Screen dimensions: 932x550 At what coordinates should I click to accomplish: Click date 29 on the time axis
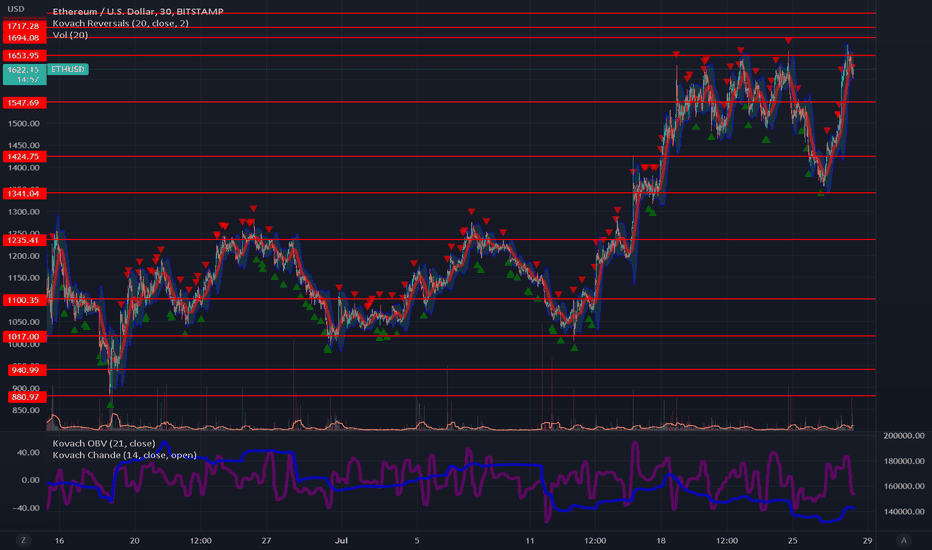(867, 540)
